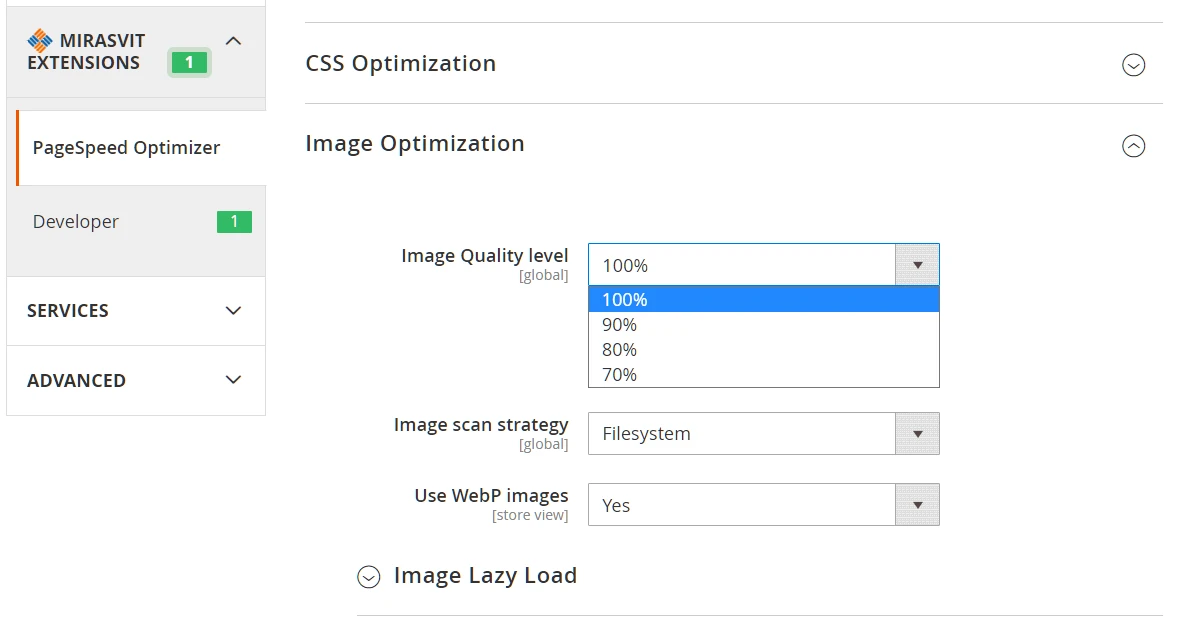Click the Developer green notification badge
The height and width of the screenshot is (636, 1184).
[x=234, y=222]
